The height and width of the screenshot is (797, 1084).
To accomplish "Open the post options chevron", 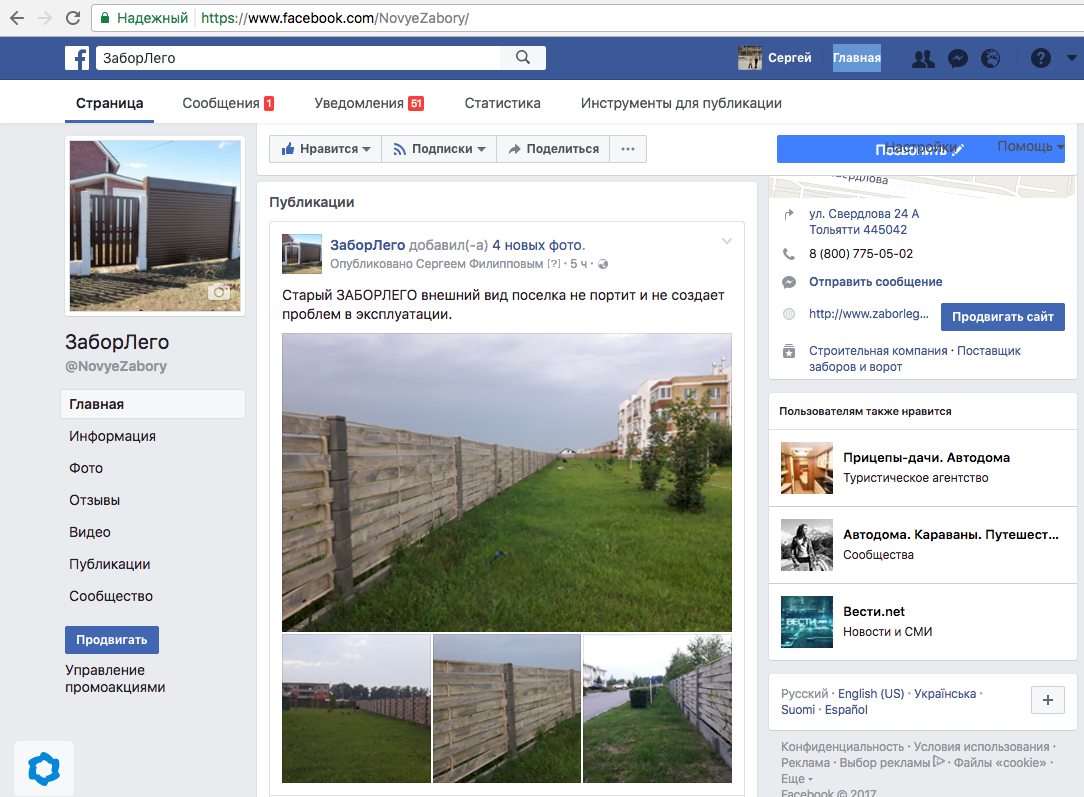I will [x=727, y=241].
